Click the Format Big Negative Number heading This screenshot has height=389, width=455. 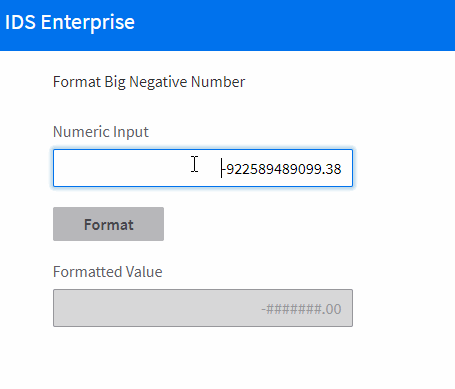[x=149, y=82]
